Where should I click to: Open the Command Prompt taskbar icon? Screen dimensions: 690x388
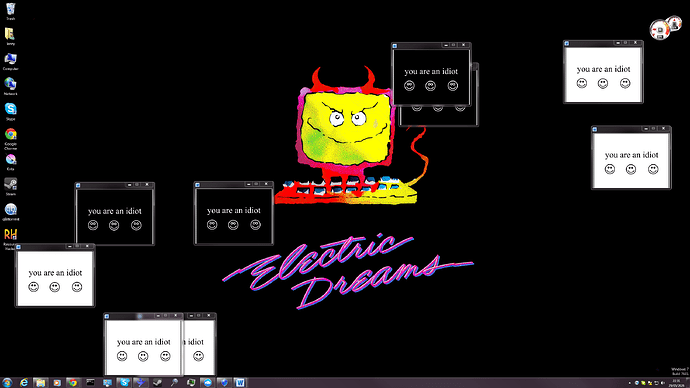pyautogui.click(x=90, y=383)
